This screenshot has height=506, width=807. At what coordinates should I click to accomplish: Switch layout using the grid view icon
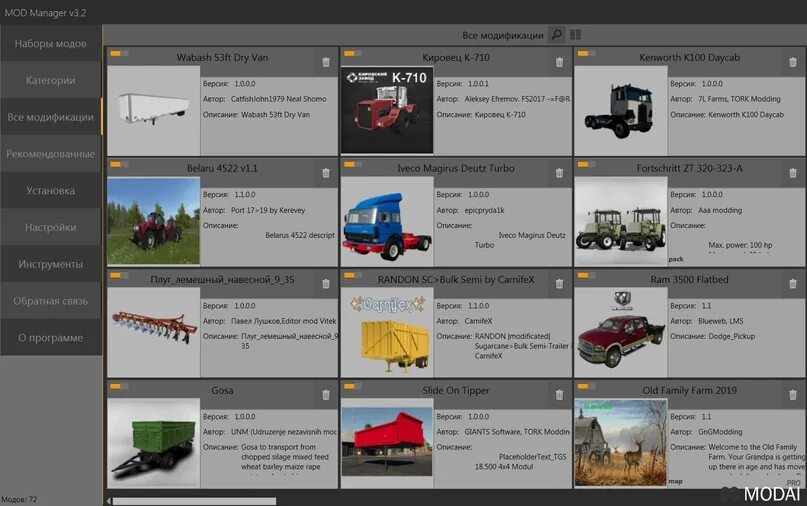click(575, 34)
